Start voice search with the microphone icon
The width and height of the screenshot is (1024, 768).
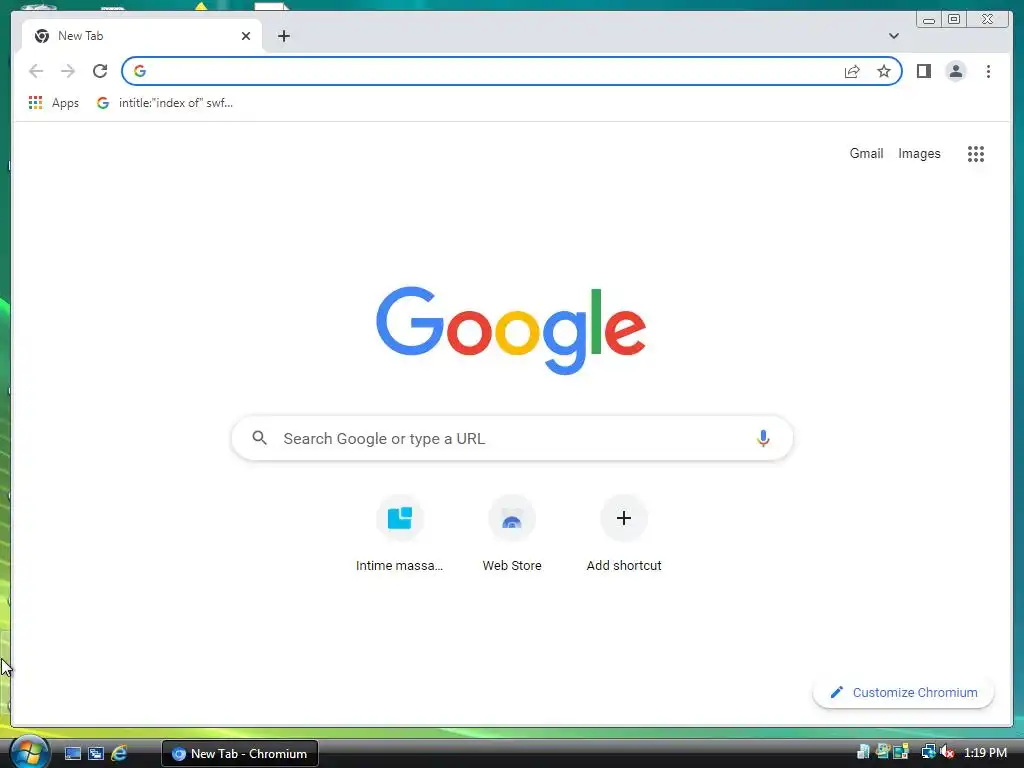pyautogui.click(x=763, y=438)
